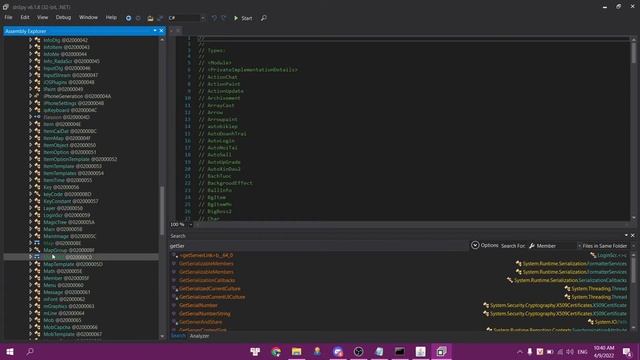Select the KeyConstant @02000057 class
This screenshot has height=360, width=640.
tap(71, 201)
